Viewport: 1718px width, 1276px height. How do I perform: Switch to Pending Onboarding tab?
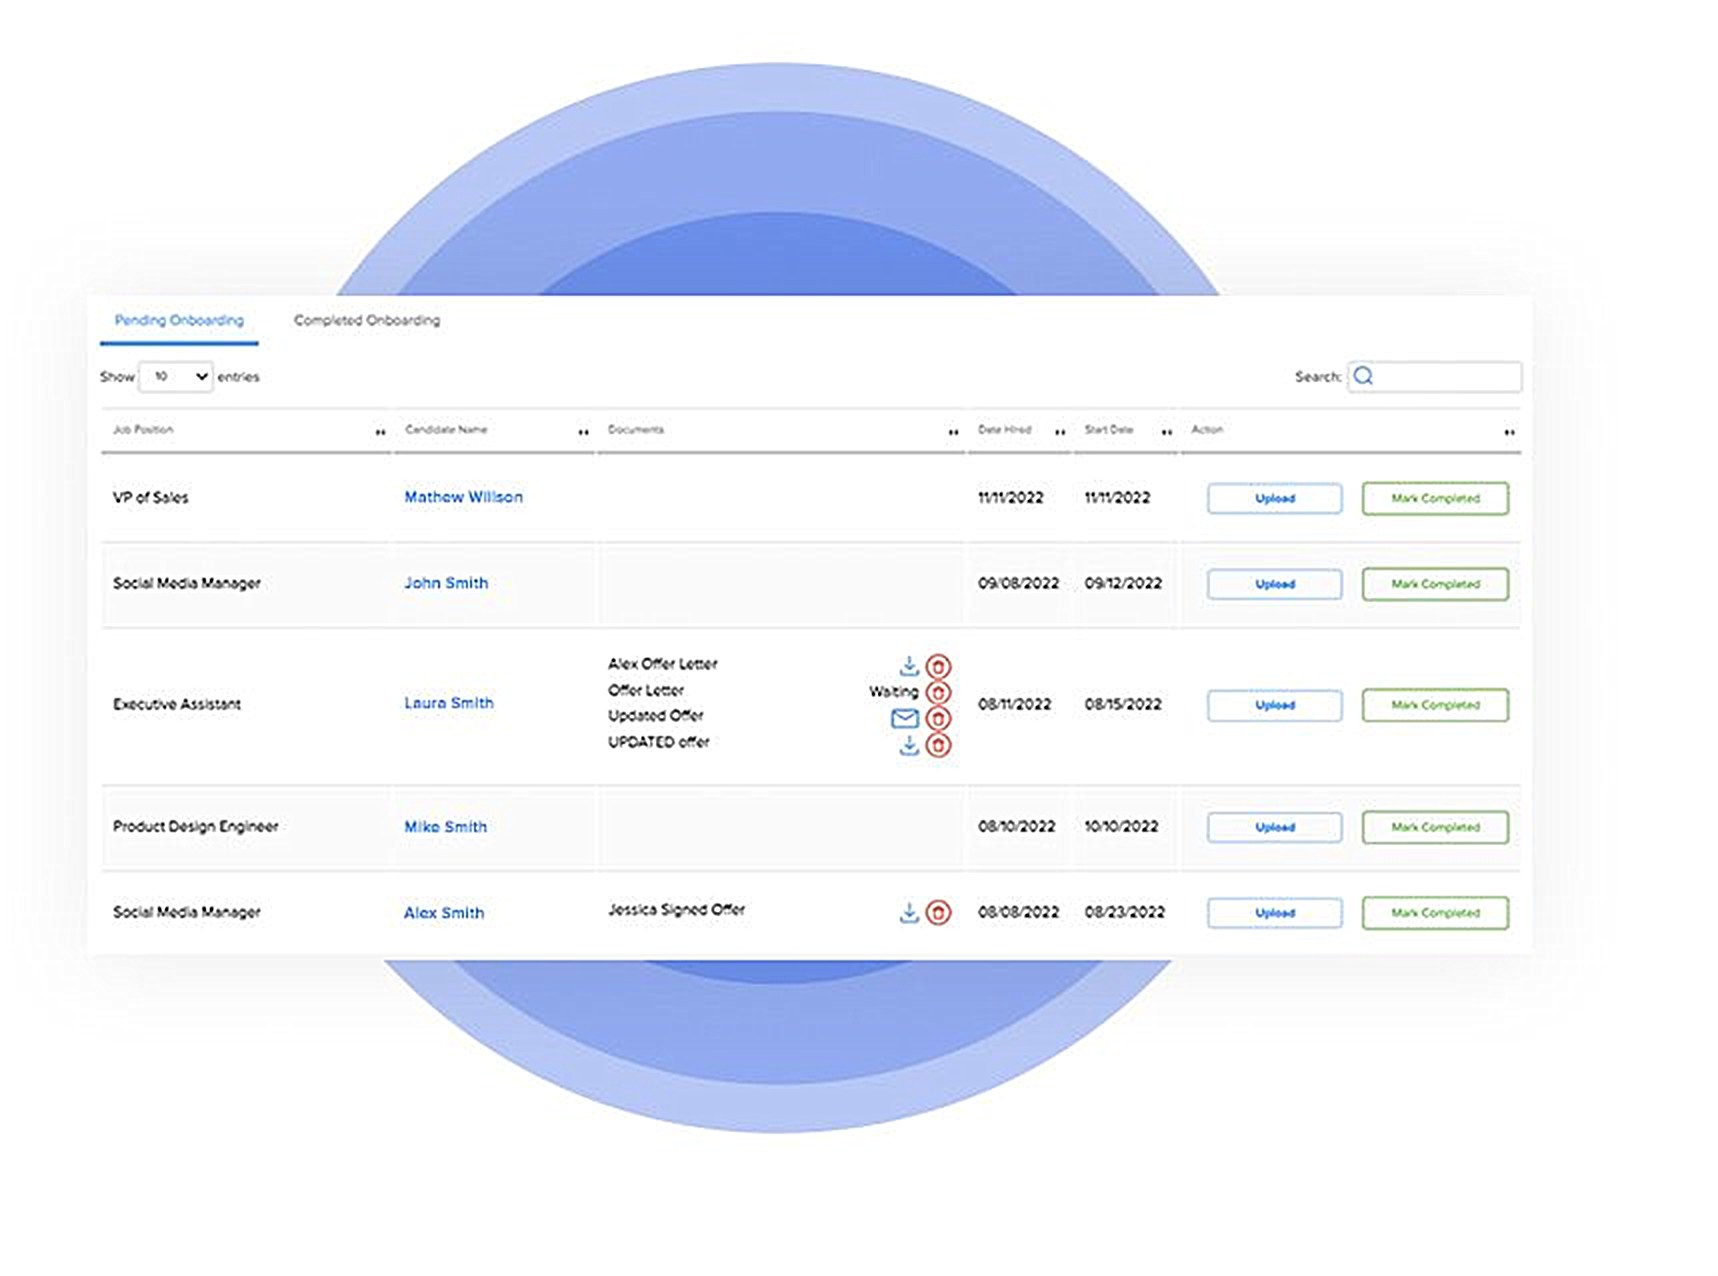point(179,320)
